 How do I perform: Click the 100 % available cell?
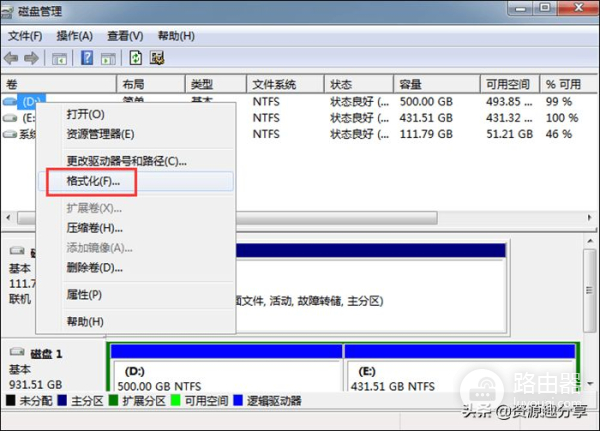point(562,118)
